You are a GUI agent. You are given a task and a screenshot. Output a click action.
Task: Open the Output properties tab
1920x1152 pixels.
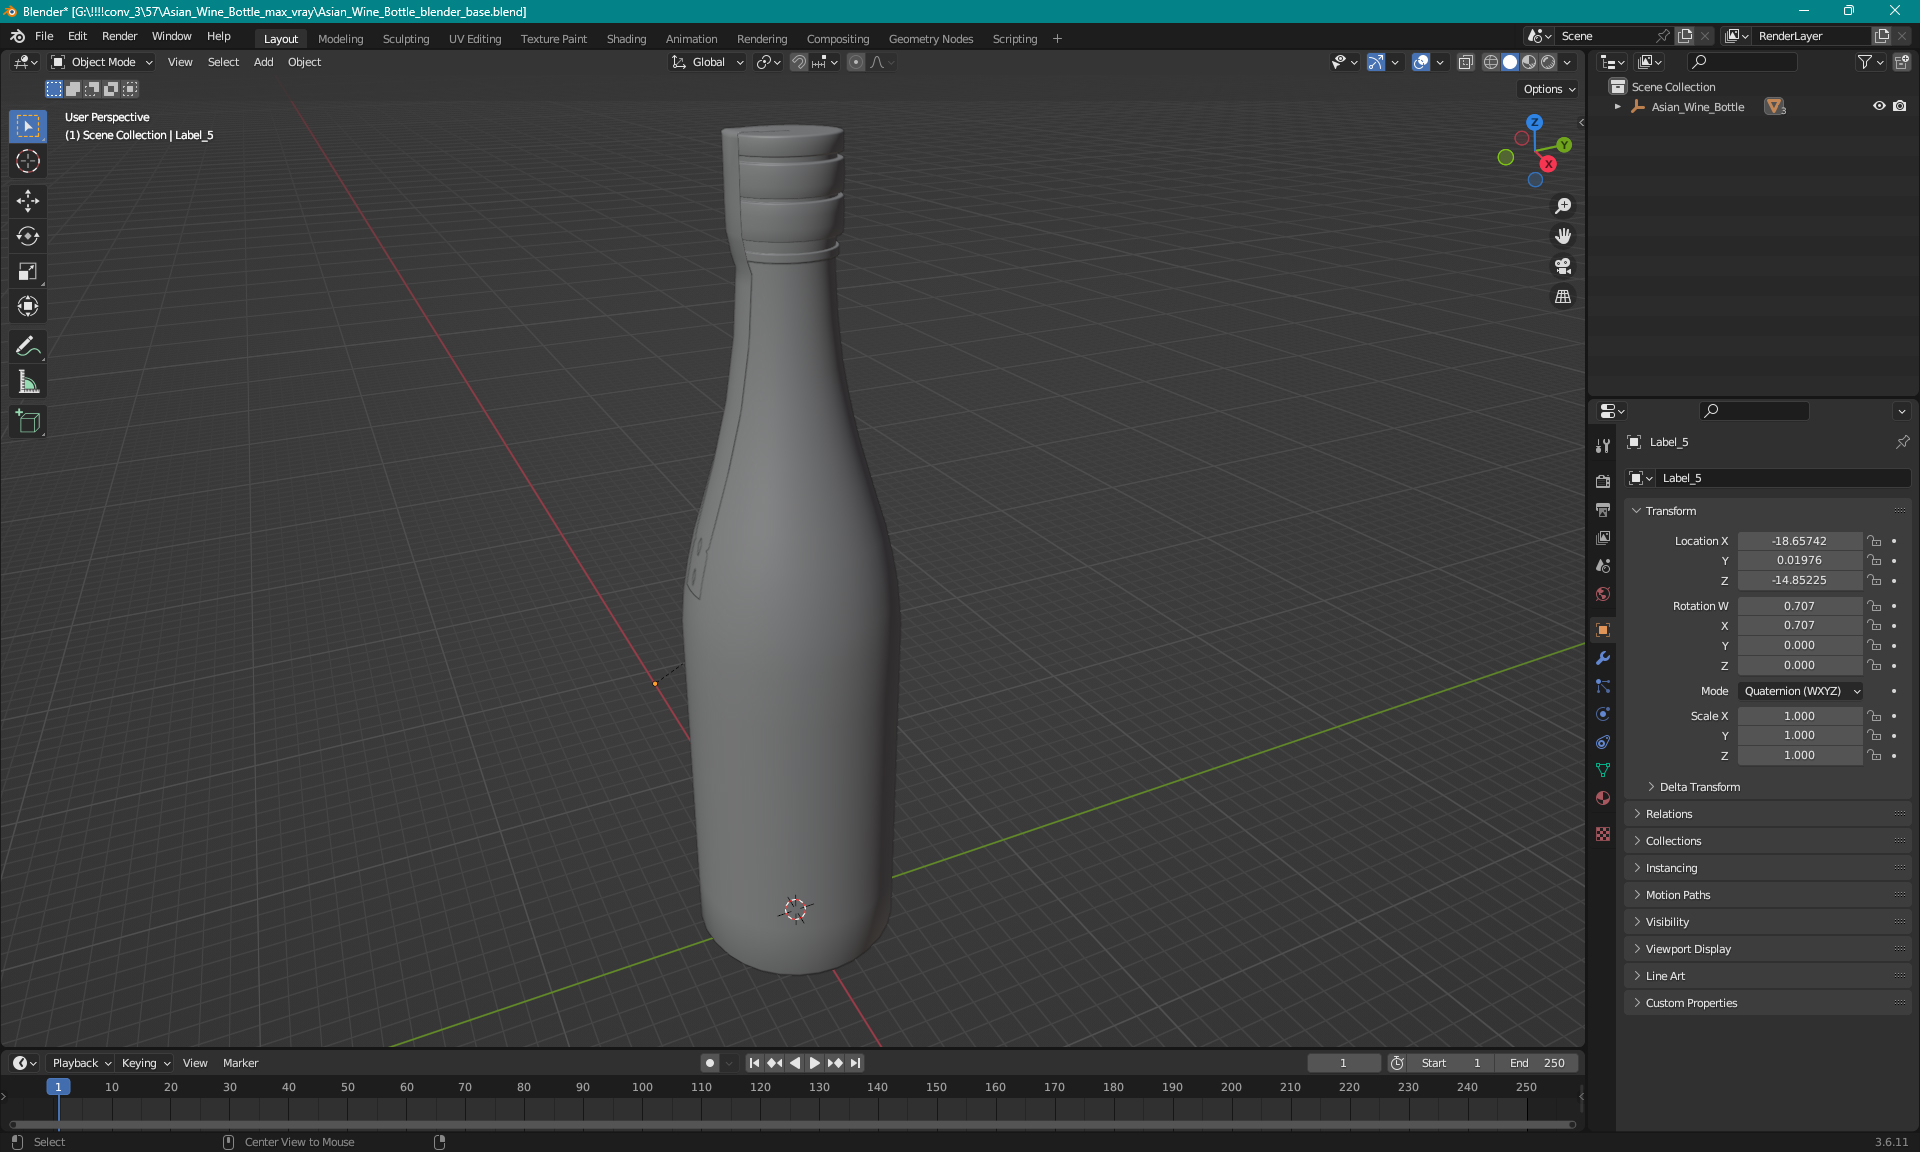pos(1603,509)
